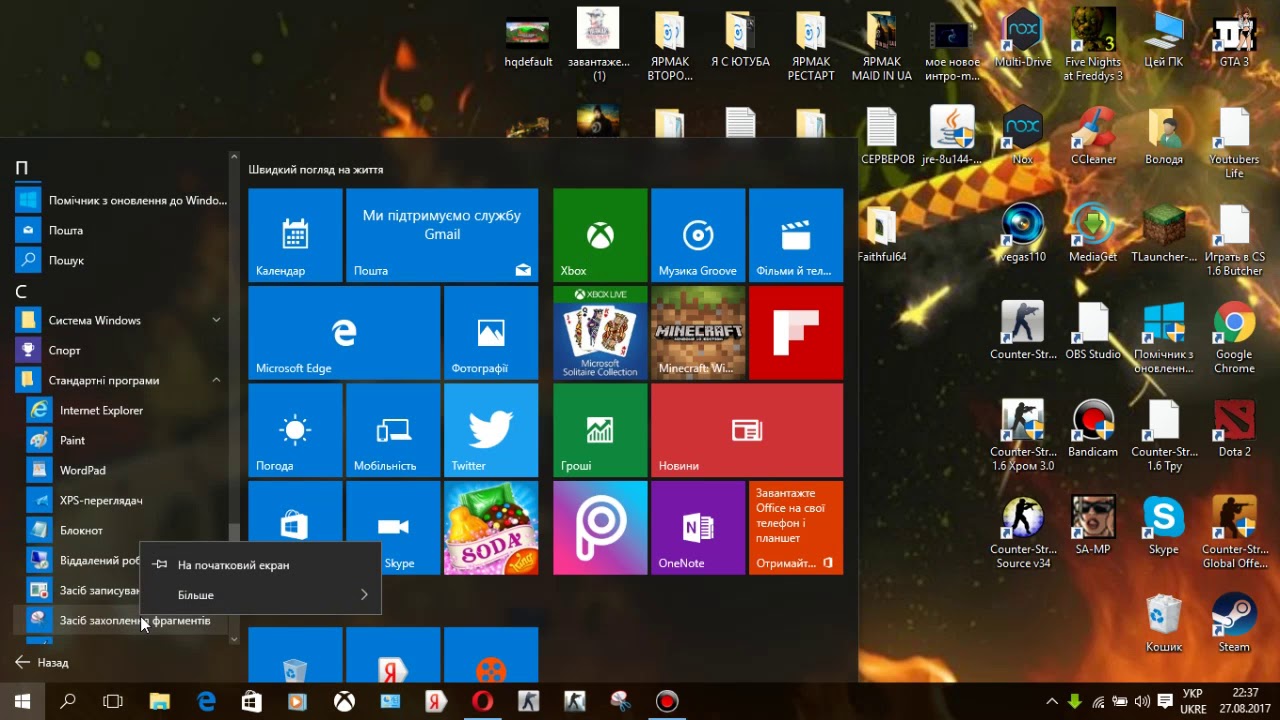Go back with Назад button
Image resolution: width=1280 pixels, height=720 pixels.
(42, 662)
